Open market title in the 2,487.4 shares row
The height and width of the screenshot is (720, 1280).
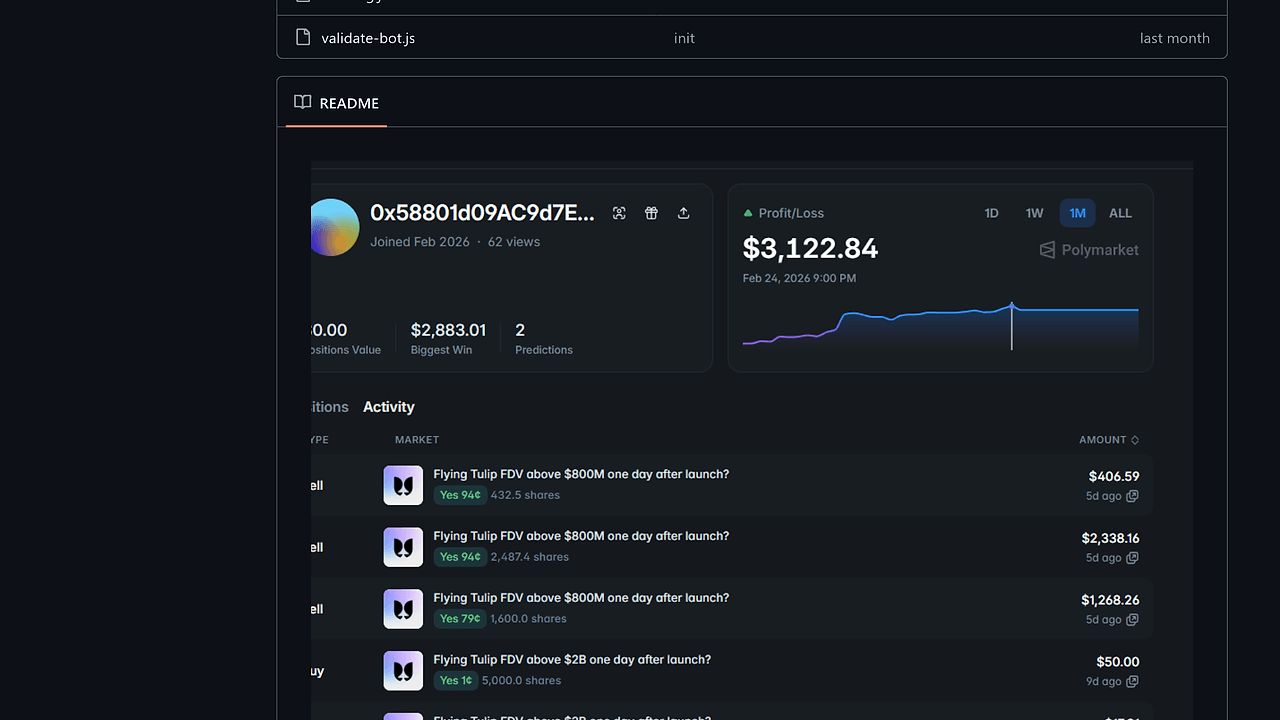point(581,536)
